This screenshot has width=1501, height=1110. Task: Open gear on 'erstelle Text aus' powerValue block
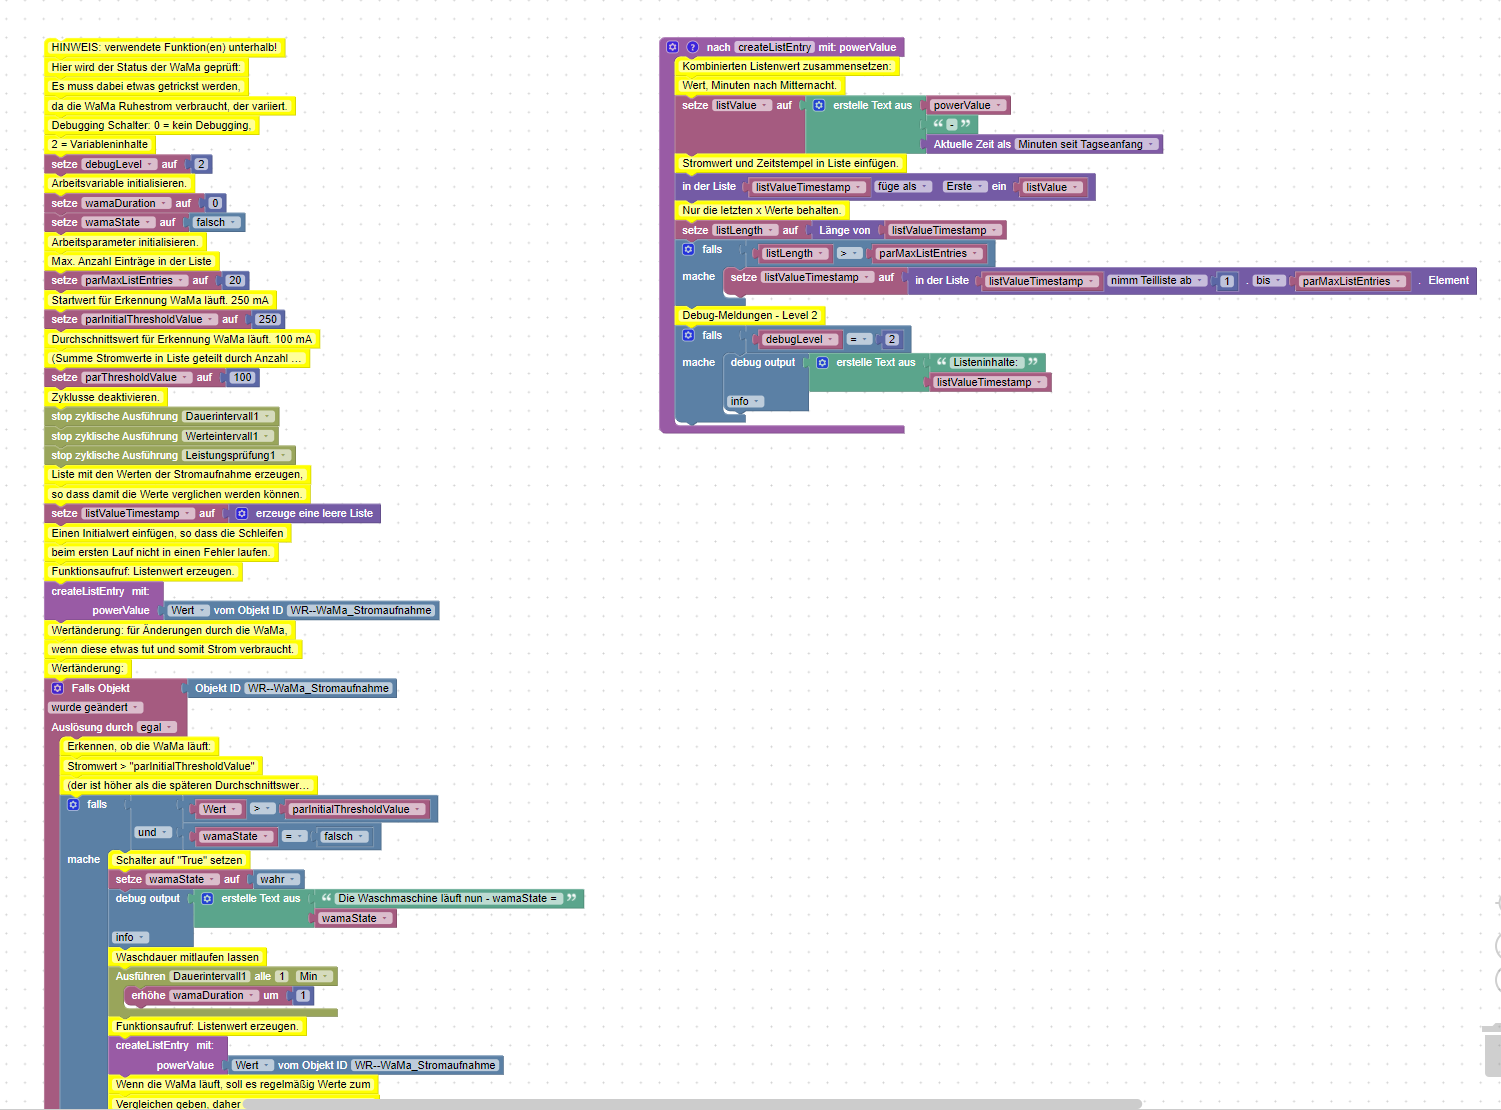pos(819,105)
